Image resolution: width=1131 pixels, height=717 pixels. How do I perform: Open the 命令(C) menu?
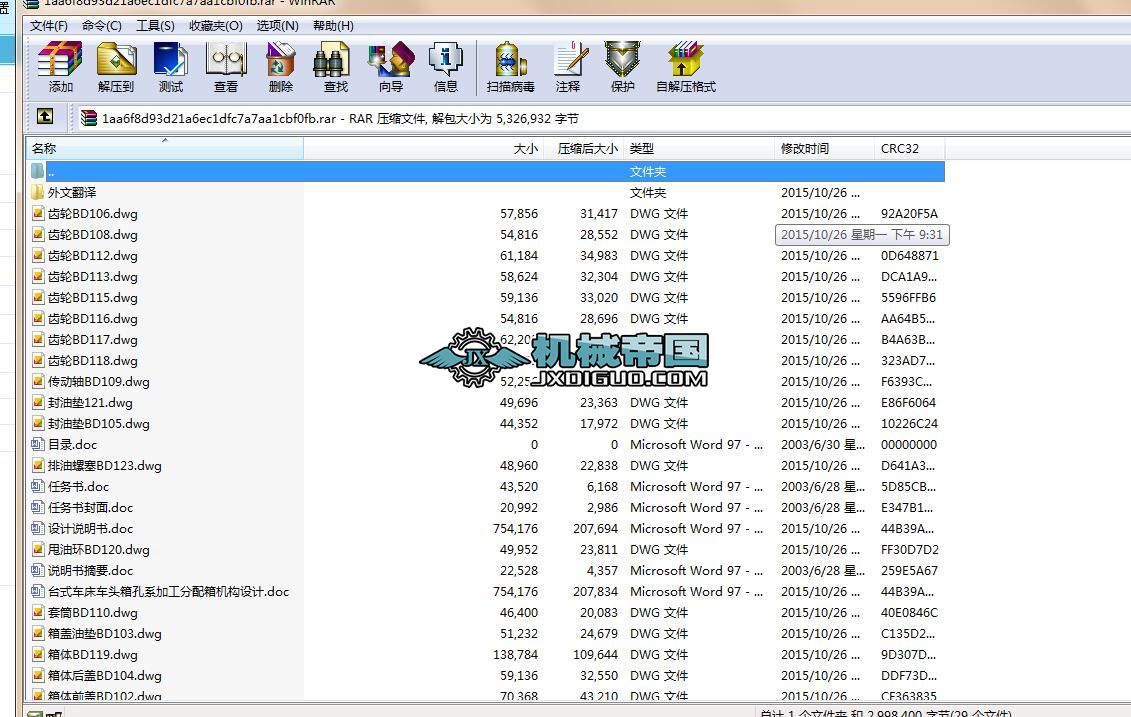tap(102, 26)
